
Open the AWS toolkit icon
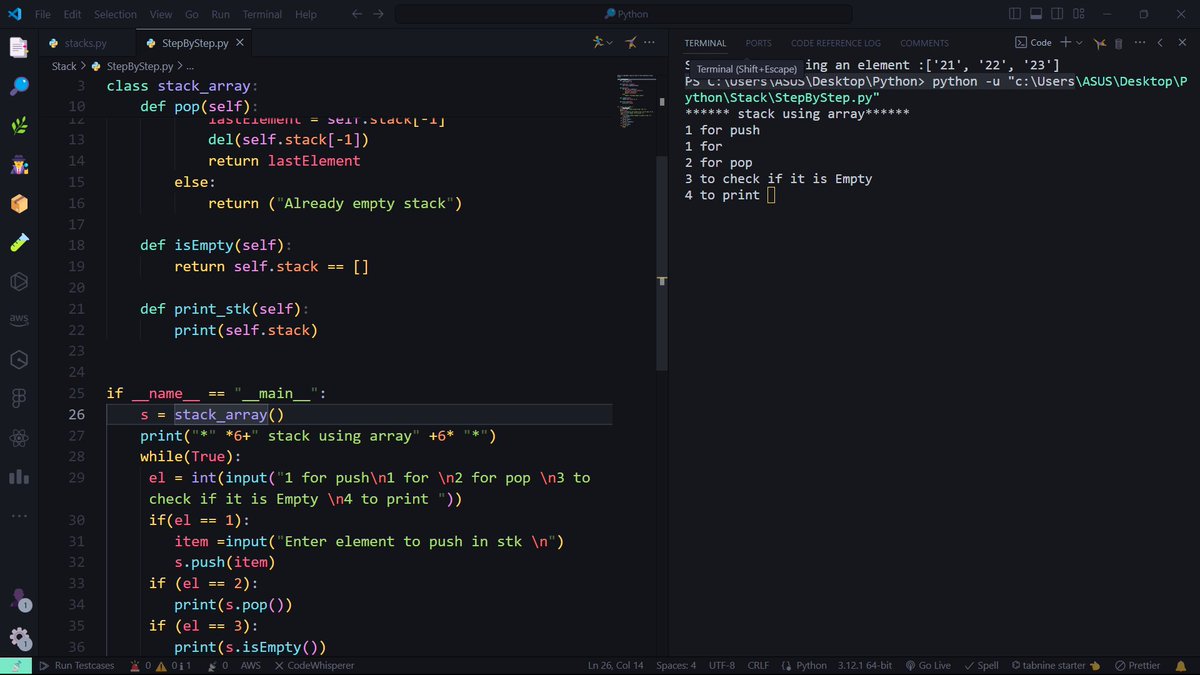(x=18, y=320)
